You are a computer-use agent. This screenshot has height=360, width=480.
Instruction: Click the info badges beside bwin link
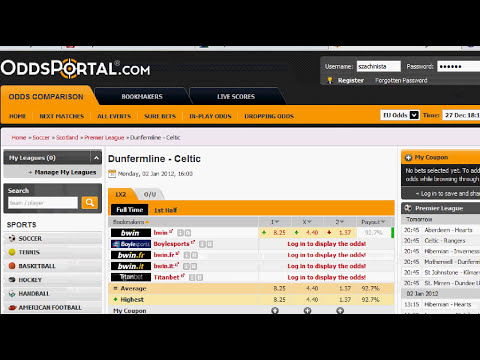coord(184,233)
